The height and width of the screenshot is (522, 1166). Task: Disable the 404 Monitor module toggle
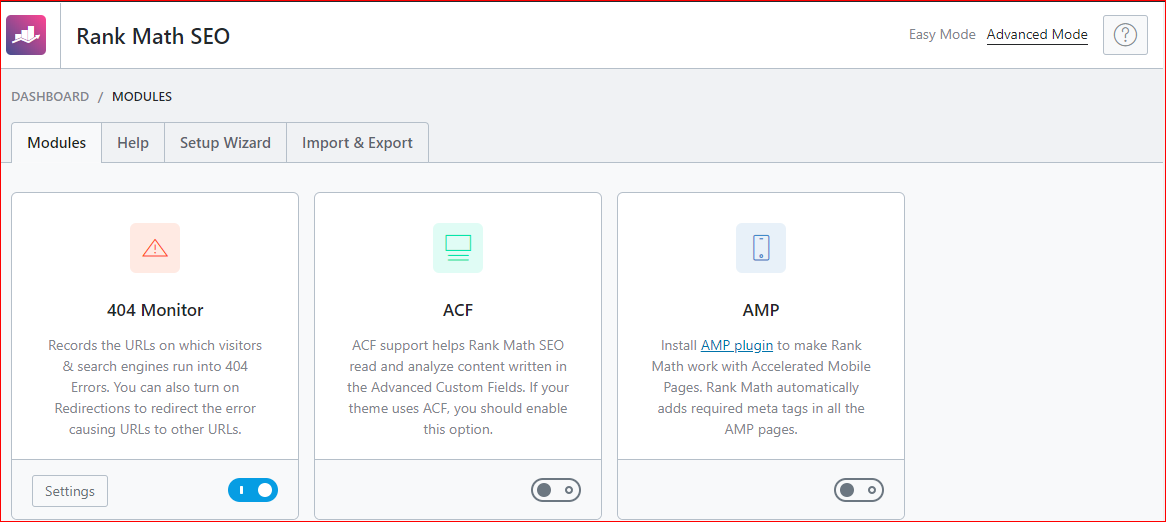coord(253,491)
